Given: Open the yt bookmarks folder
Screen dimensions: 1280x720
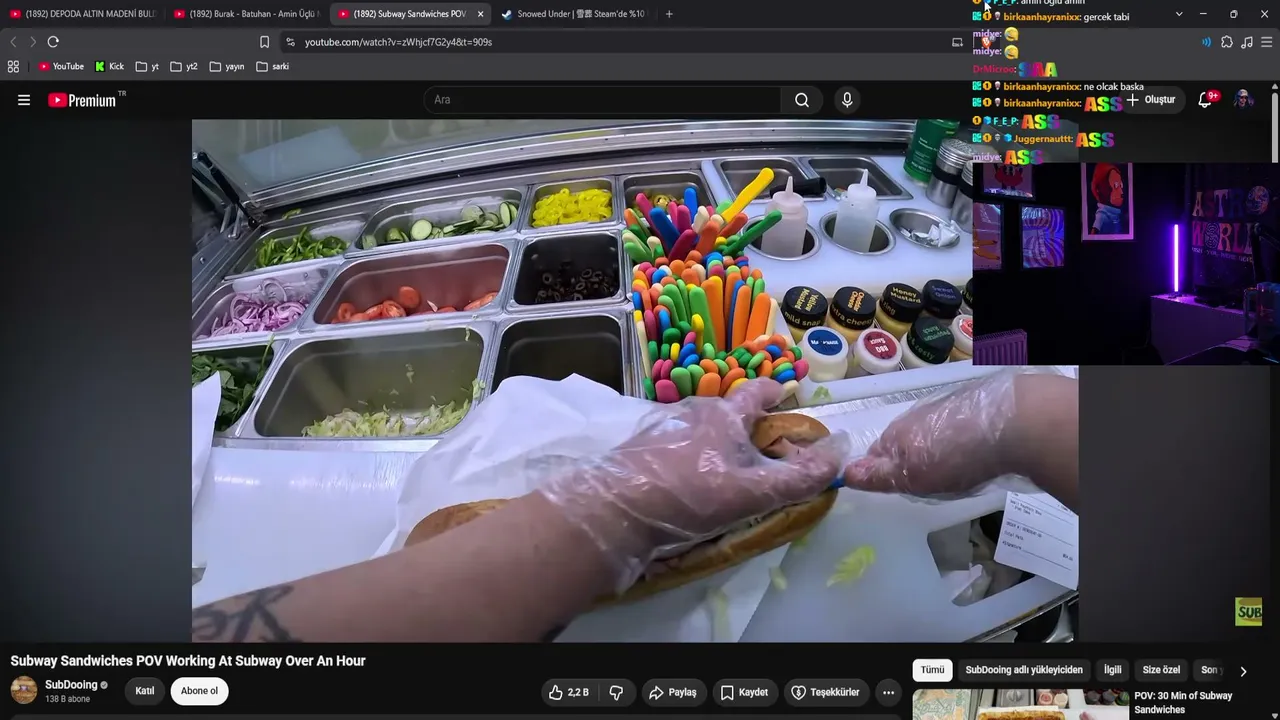Looking at the screenshot, I should (x=148, y=67).
